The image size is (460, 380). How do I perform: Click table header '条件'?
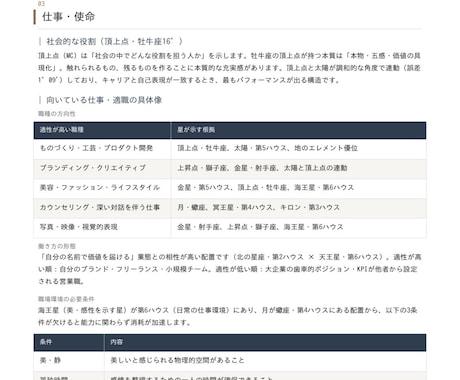(x=69, y=342)
